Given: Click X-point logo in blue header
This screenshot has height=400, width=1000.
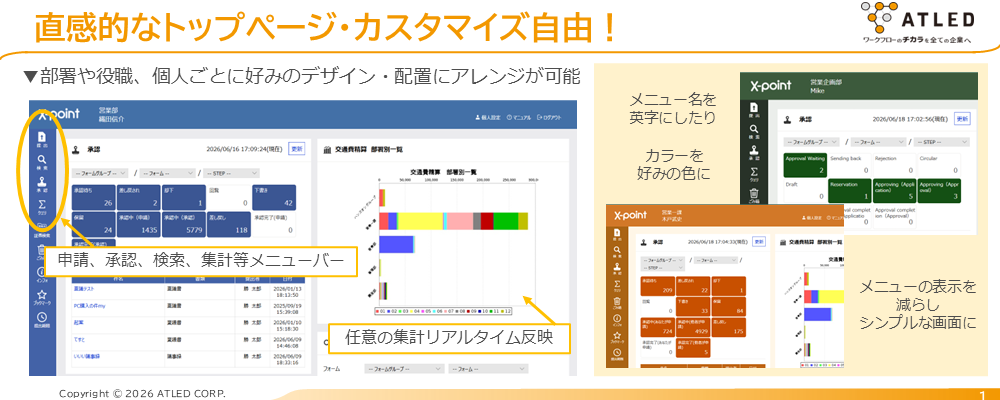Looking at the screenshot, I should (x=59, y=114).
